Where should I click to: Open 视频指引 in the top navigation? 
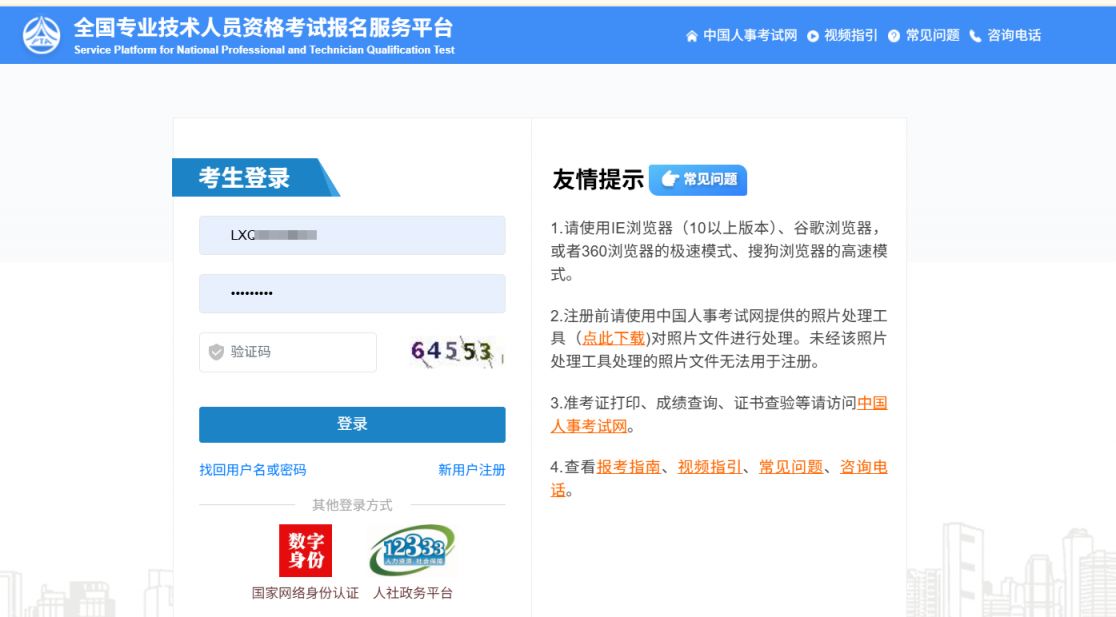(x=842, y=36)
